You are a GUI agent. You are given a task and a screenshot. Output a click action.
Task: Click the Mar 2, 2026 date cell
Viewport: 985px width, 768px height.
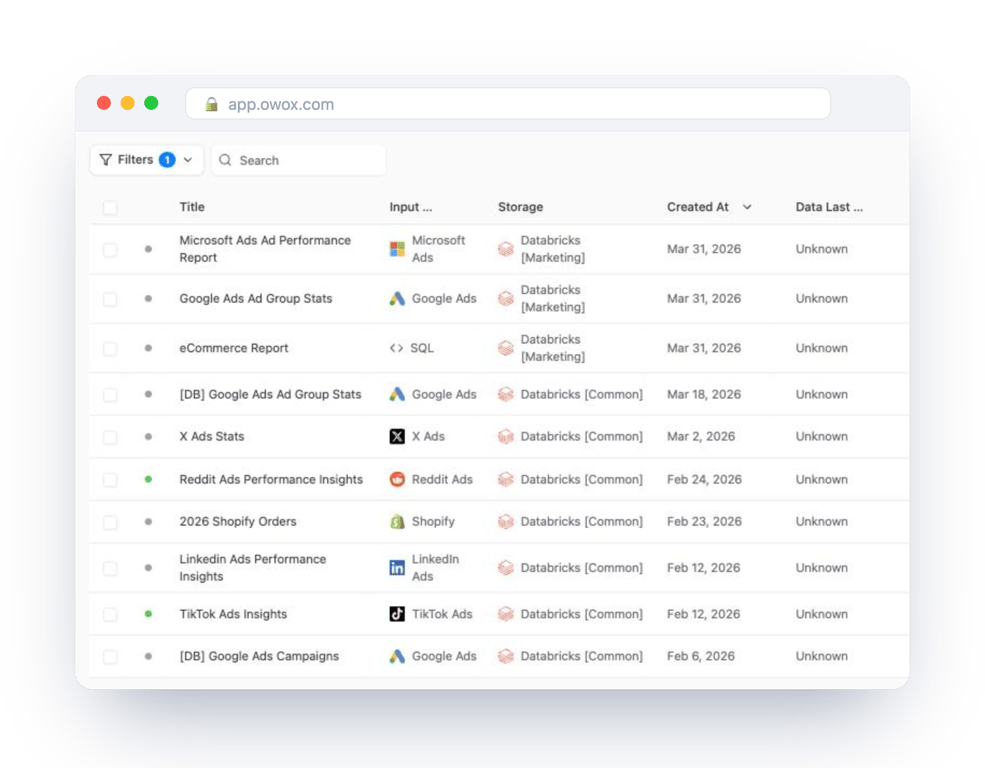[701, 436]
